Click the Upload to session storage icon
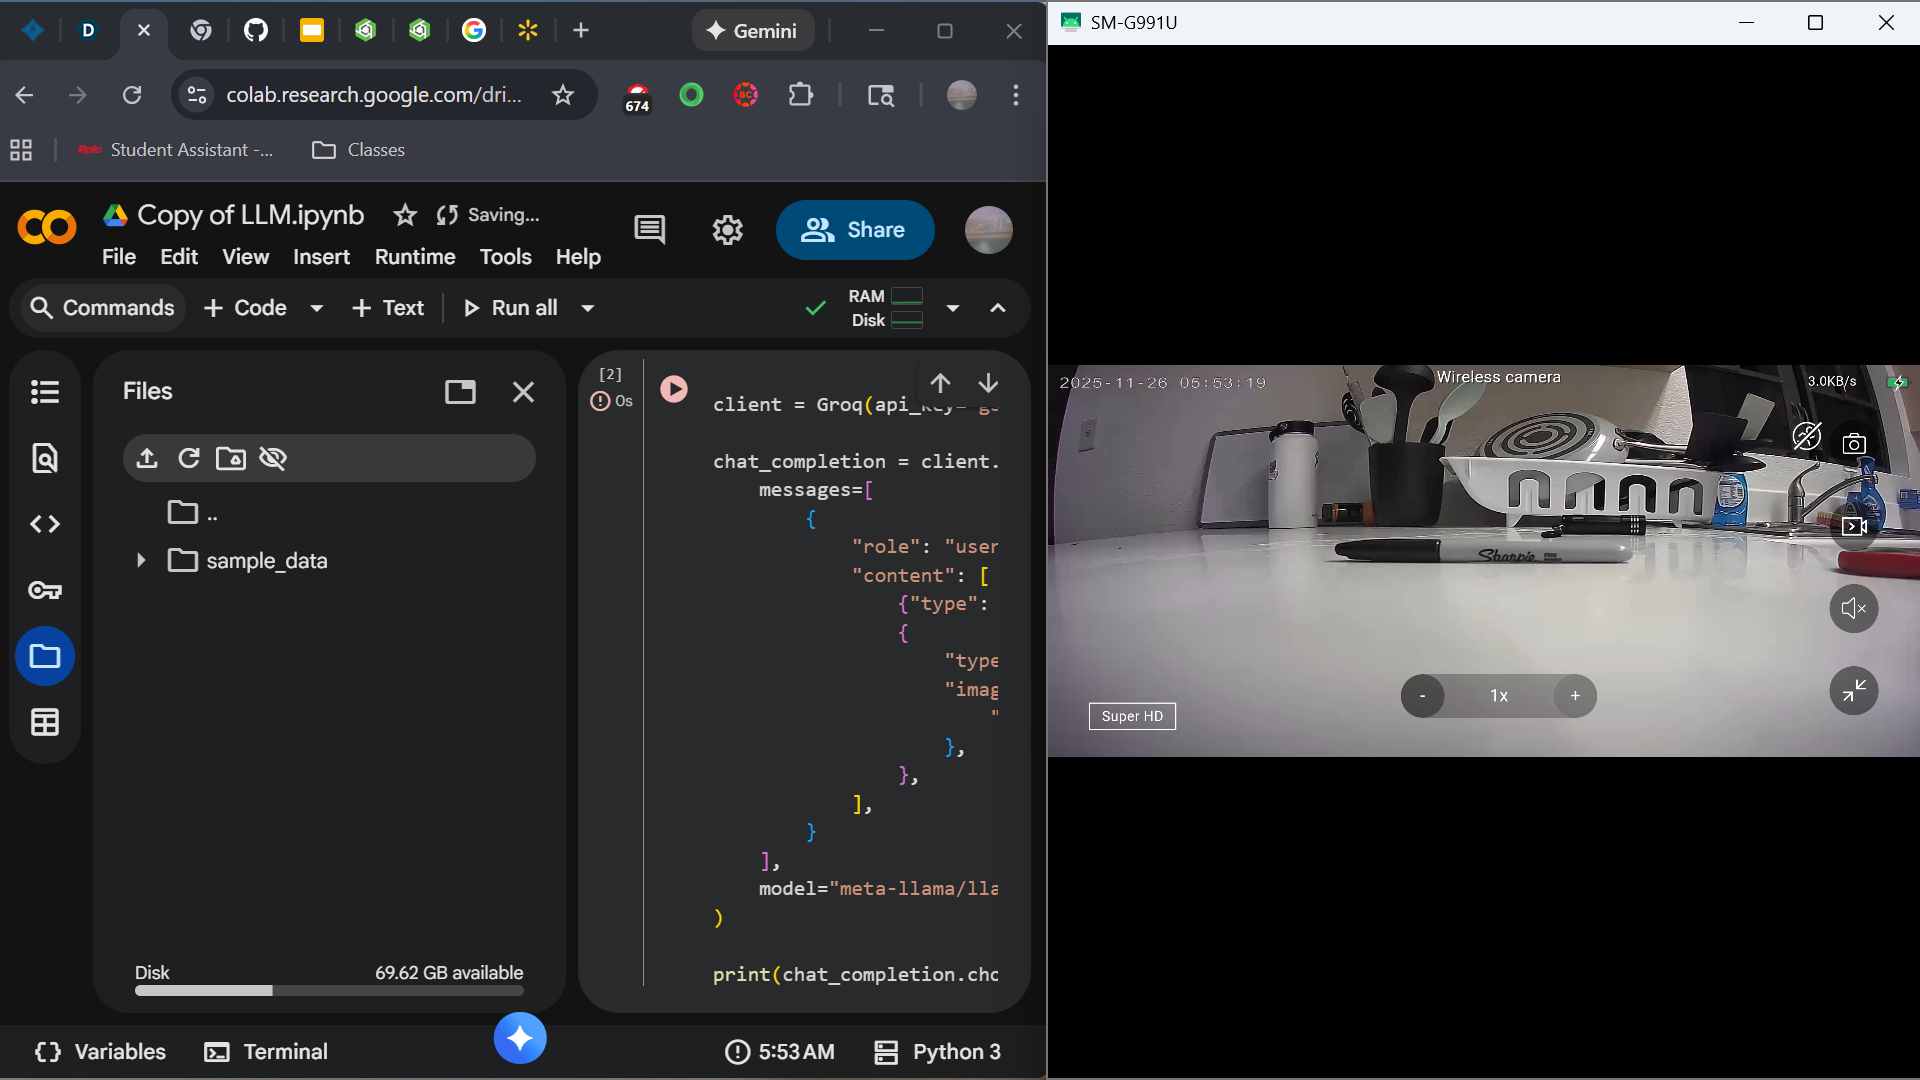The height and width of the screenshot is (1080, 1920). pos(147,458)
